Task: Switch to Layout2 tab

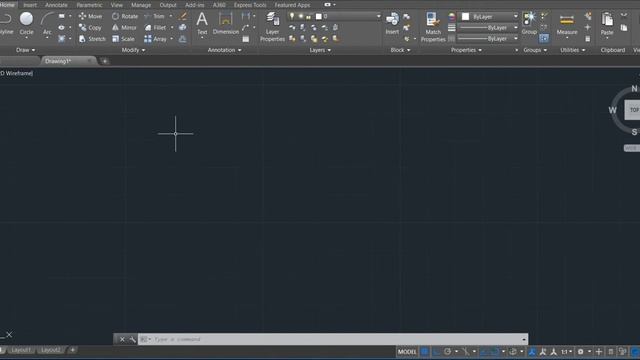Action: (51, 350)
